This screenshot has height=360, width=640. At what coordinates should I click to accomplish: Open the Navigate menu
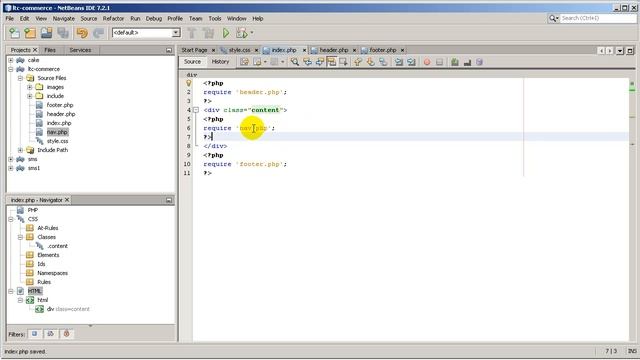coord(64,18)
